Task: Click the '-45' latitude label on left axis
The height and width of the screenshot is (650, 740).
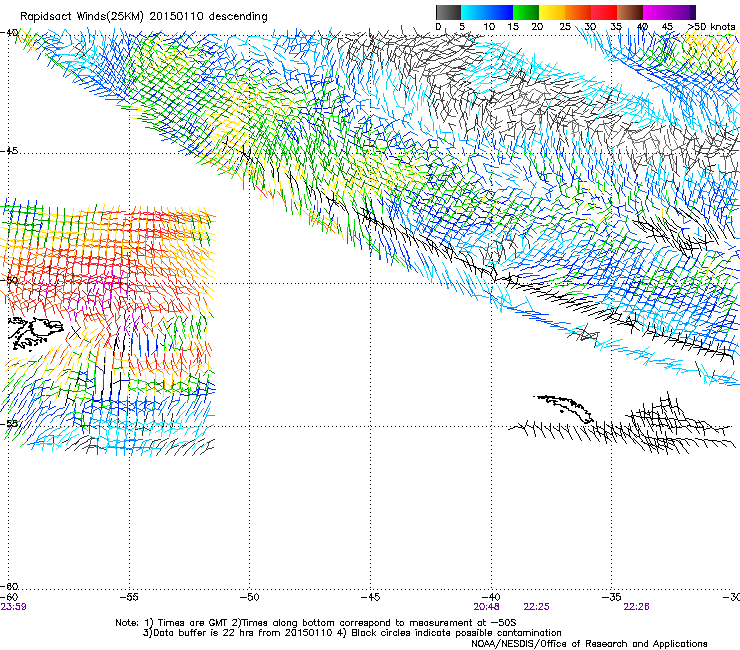Action: point(9,151)
